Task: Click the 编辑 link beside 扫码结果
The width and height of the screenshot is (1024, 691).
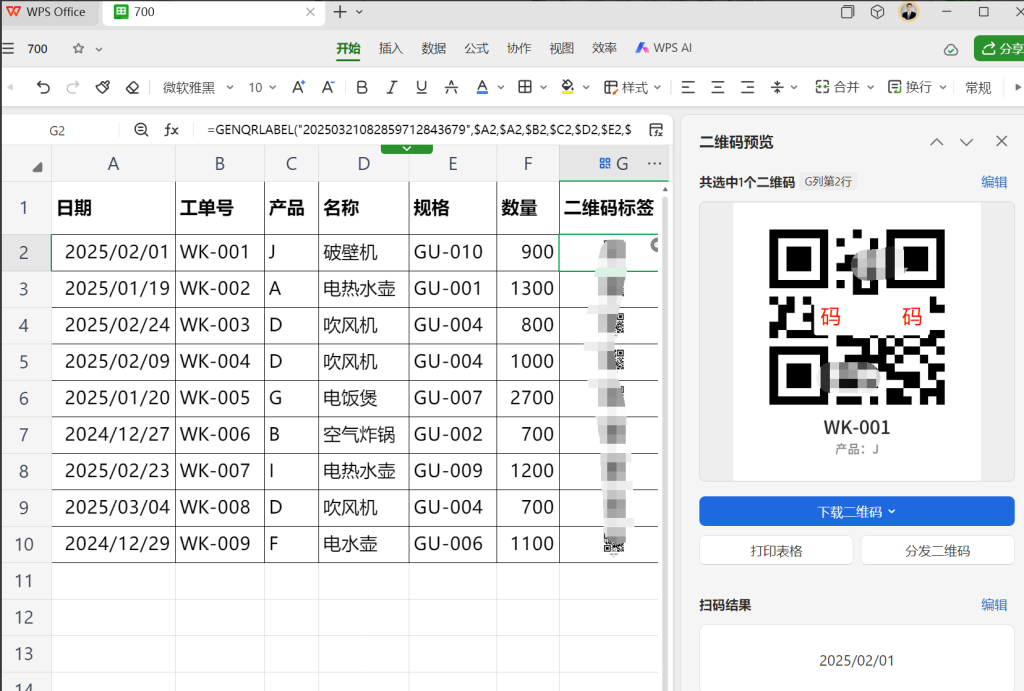Action: (994, 605)
